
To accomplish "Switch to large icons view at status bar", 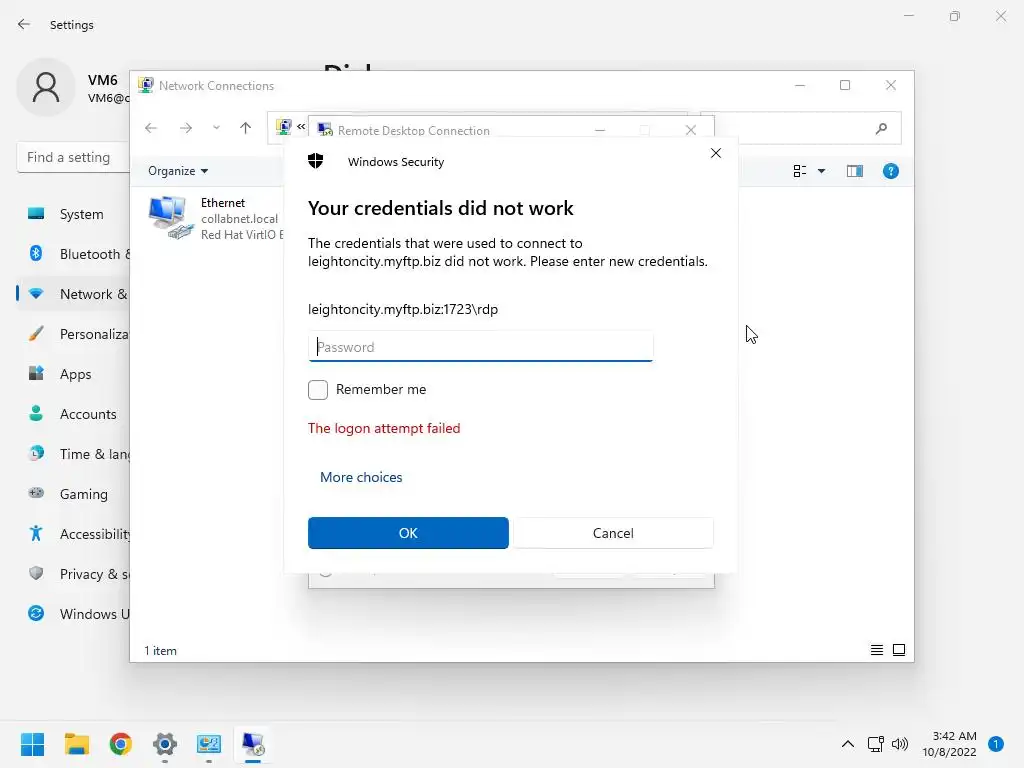I will 899,650.
